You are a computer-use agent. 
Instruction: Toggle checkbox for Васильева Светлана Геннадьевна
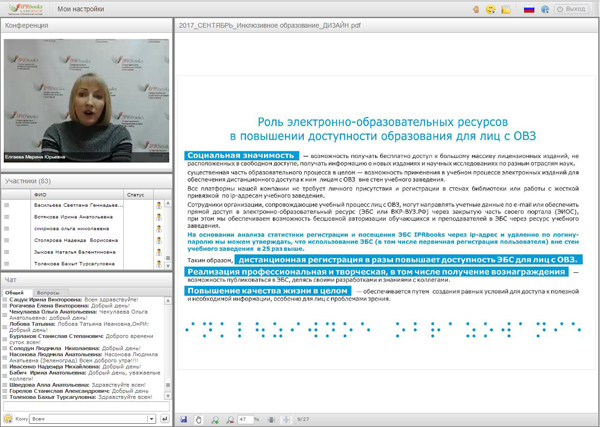tap(7, 205)
